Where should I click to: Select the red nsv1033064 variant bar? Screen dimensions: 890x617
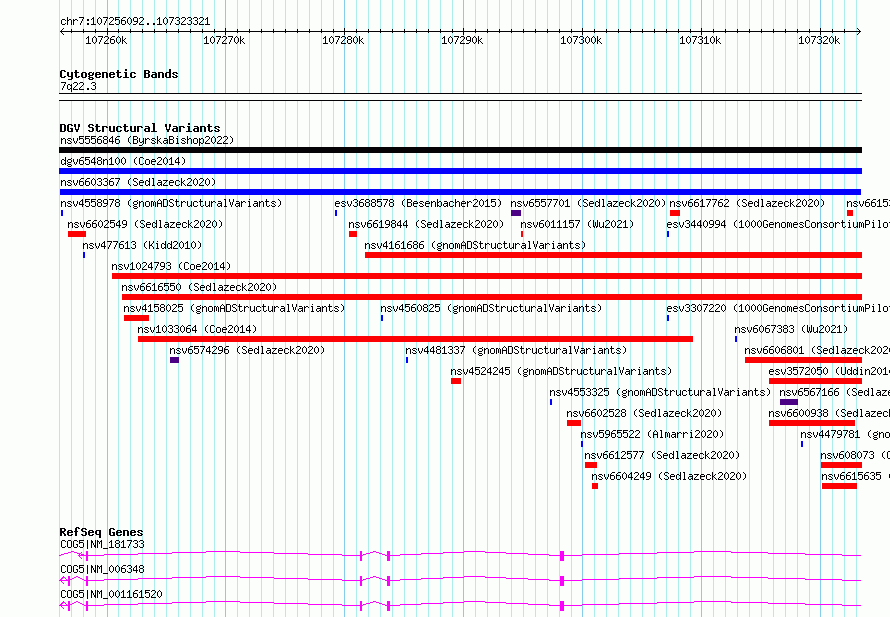415,339
